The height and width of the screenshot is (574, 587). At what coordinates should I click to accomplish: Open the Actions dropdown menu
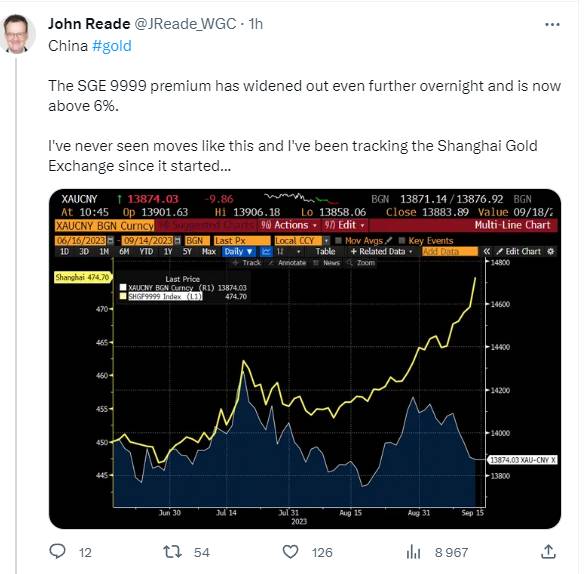pyautogui.click(x=289, y=225)
